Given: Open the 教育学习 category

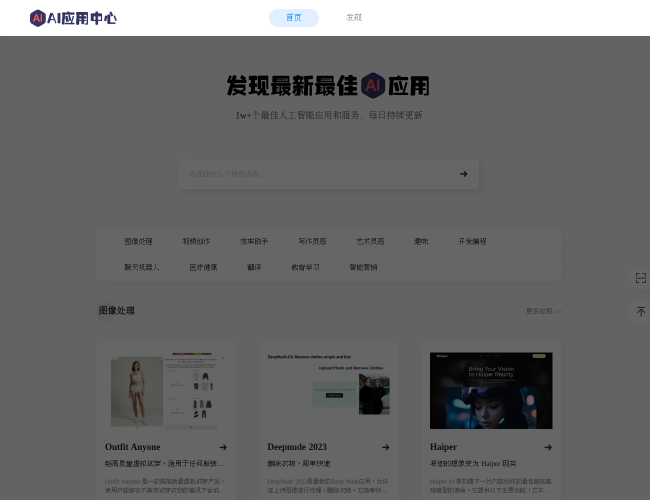Looking at the screenshot, I should coord(306,267).
